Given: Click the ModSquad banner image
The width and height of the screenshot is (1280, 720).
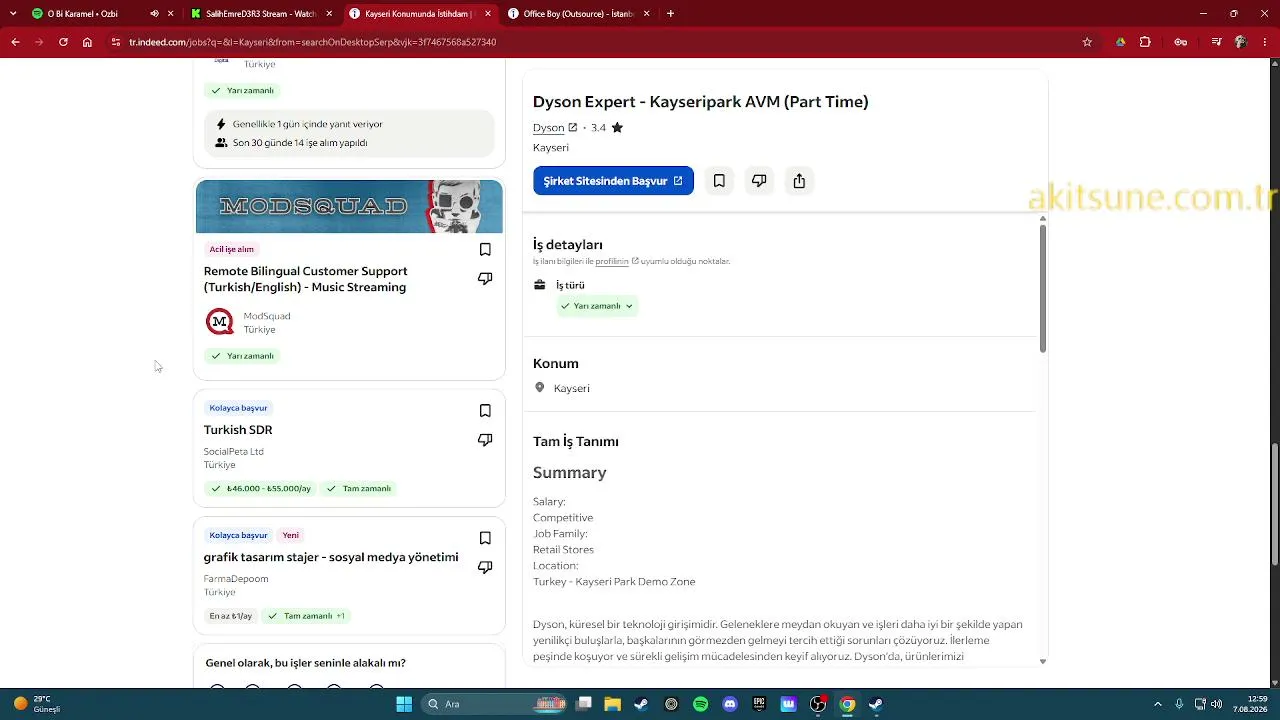Looking at the screenshot, I should point(349,207).
